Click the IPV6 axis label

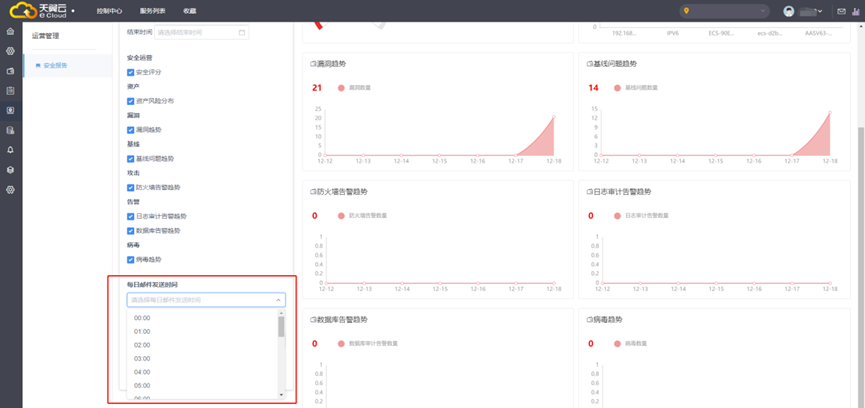tap(672, 33)
